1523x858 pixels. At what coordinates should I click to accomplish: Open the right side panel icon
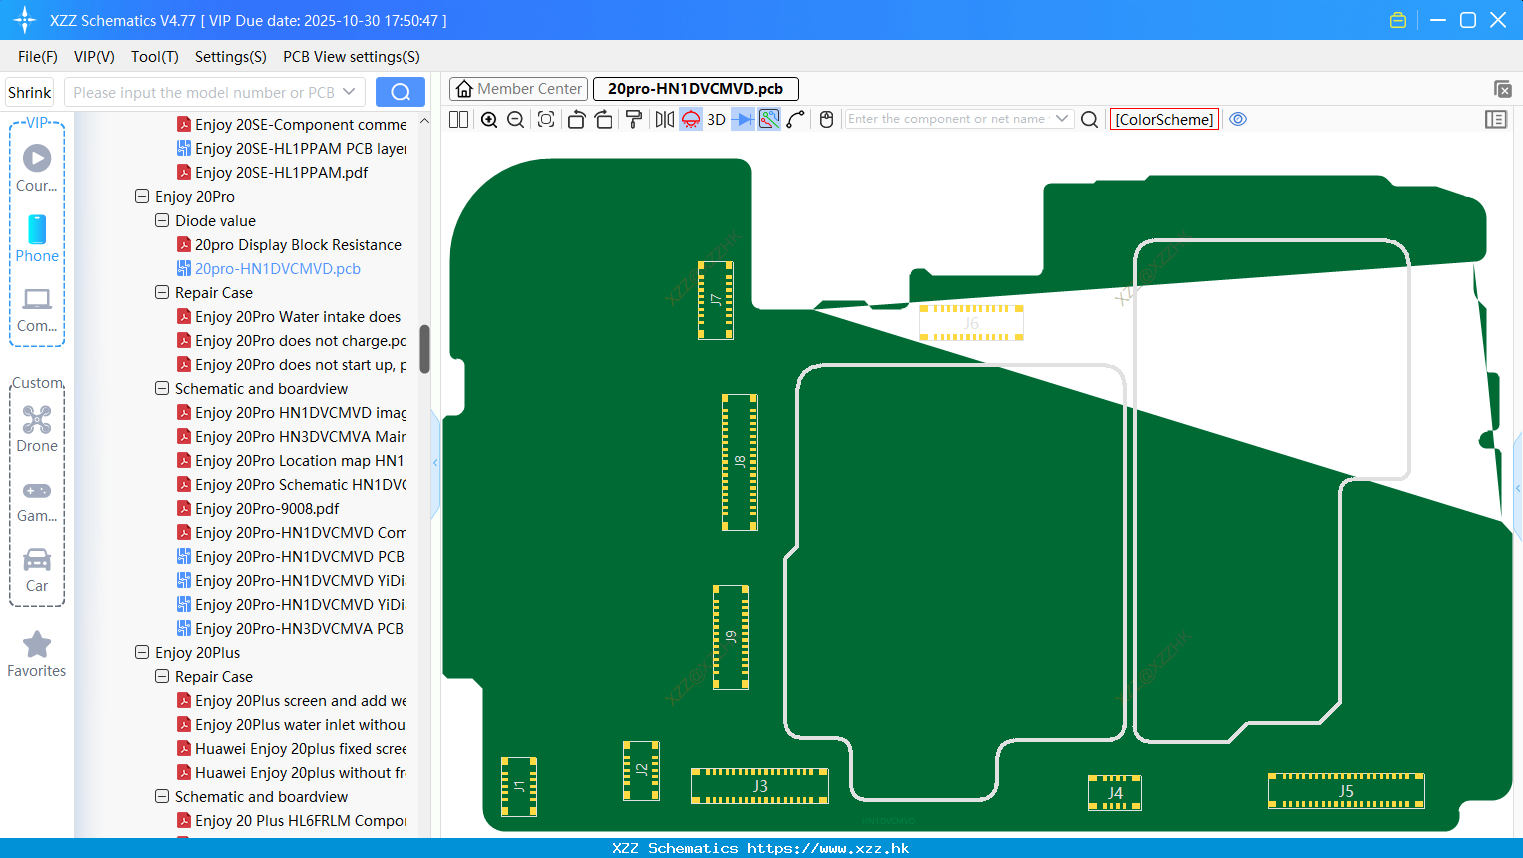[x=1496, y=119]
